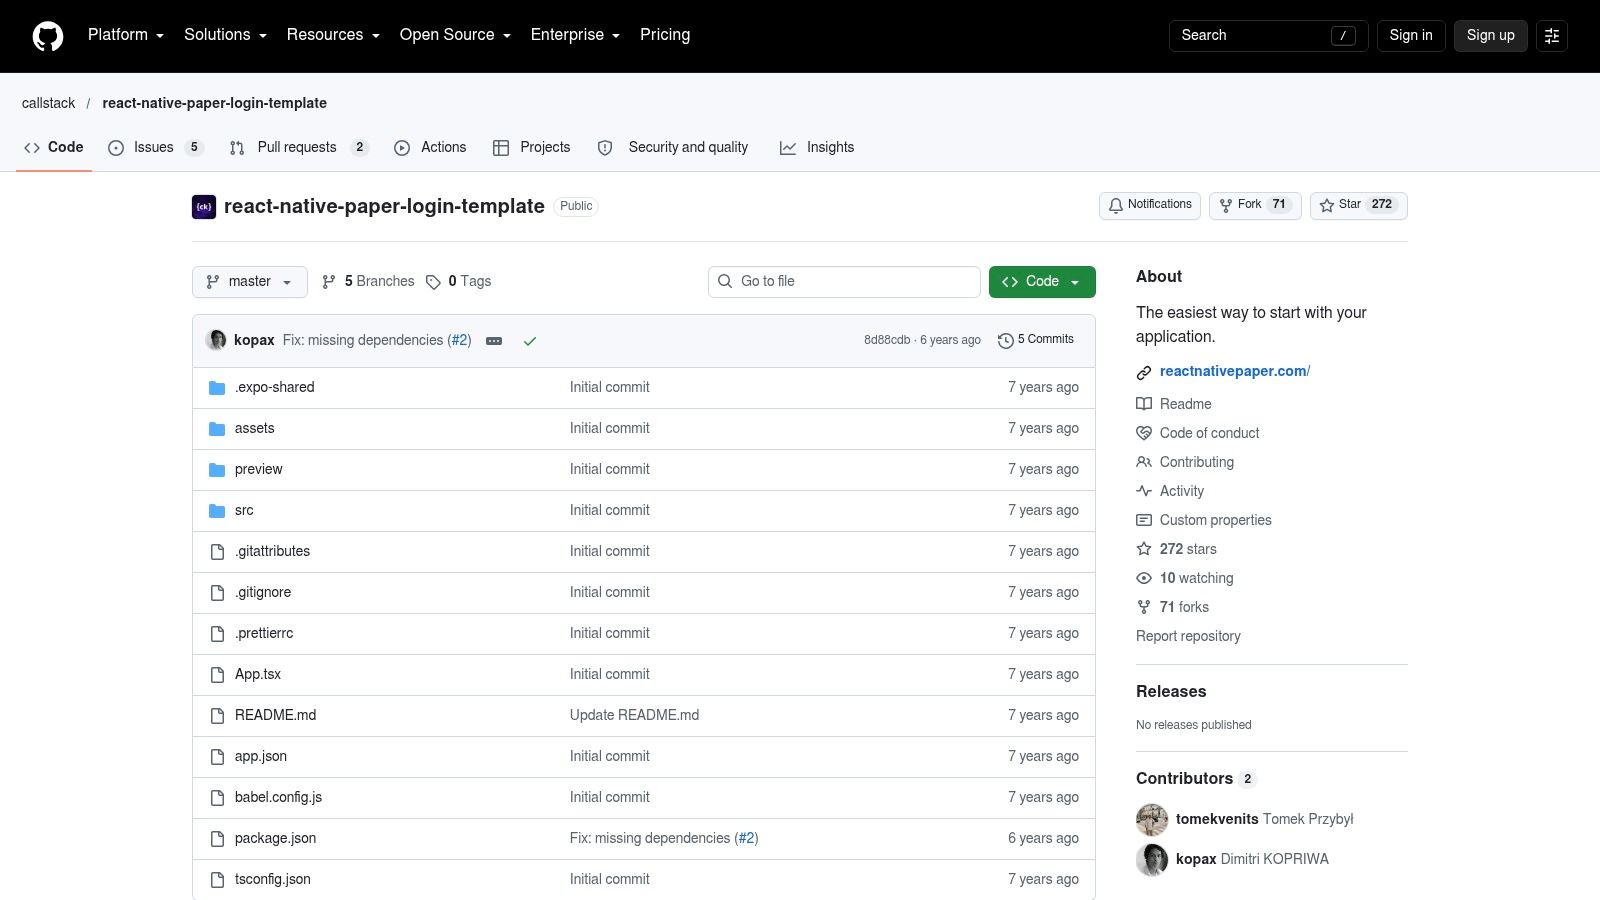Open tomekvenits contributor avatar

pyautogui.click(x=1152, y=819)
